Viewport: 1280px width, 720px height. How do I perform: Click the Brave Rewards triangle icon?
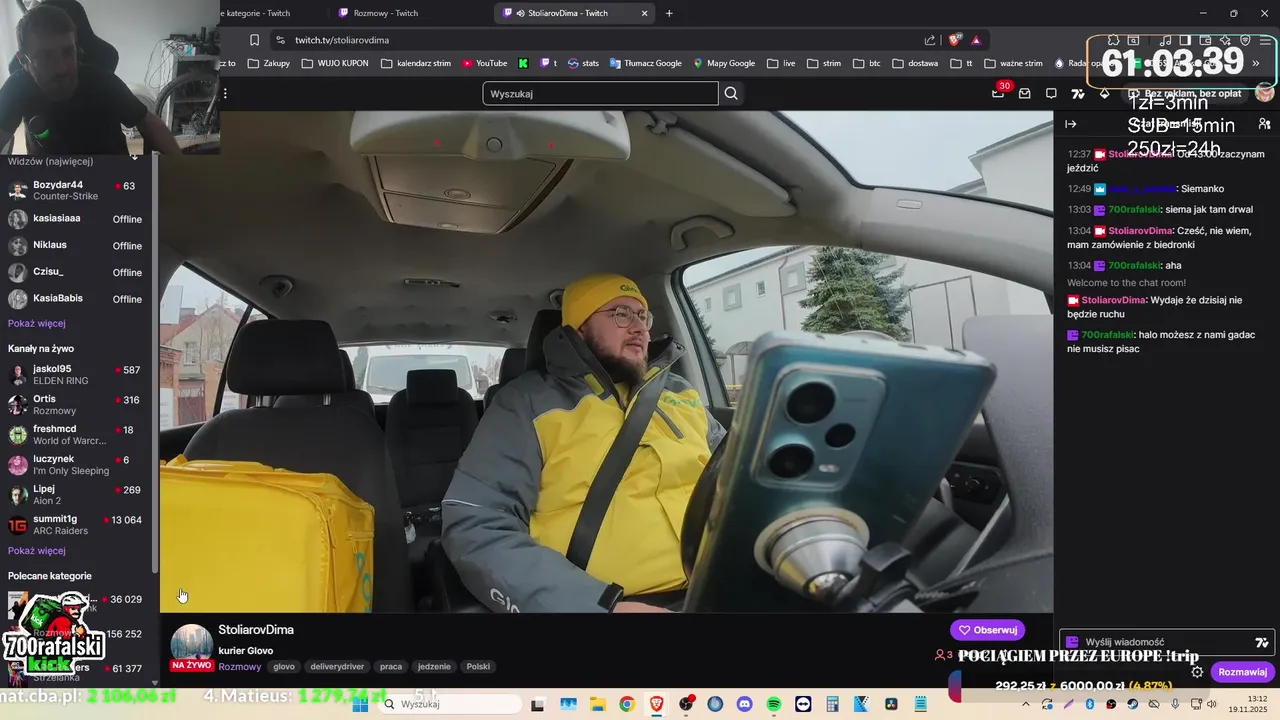click(976, 40)
